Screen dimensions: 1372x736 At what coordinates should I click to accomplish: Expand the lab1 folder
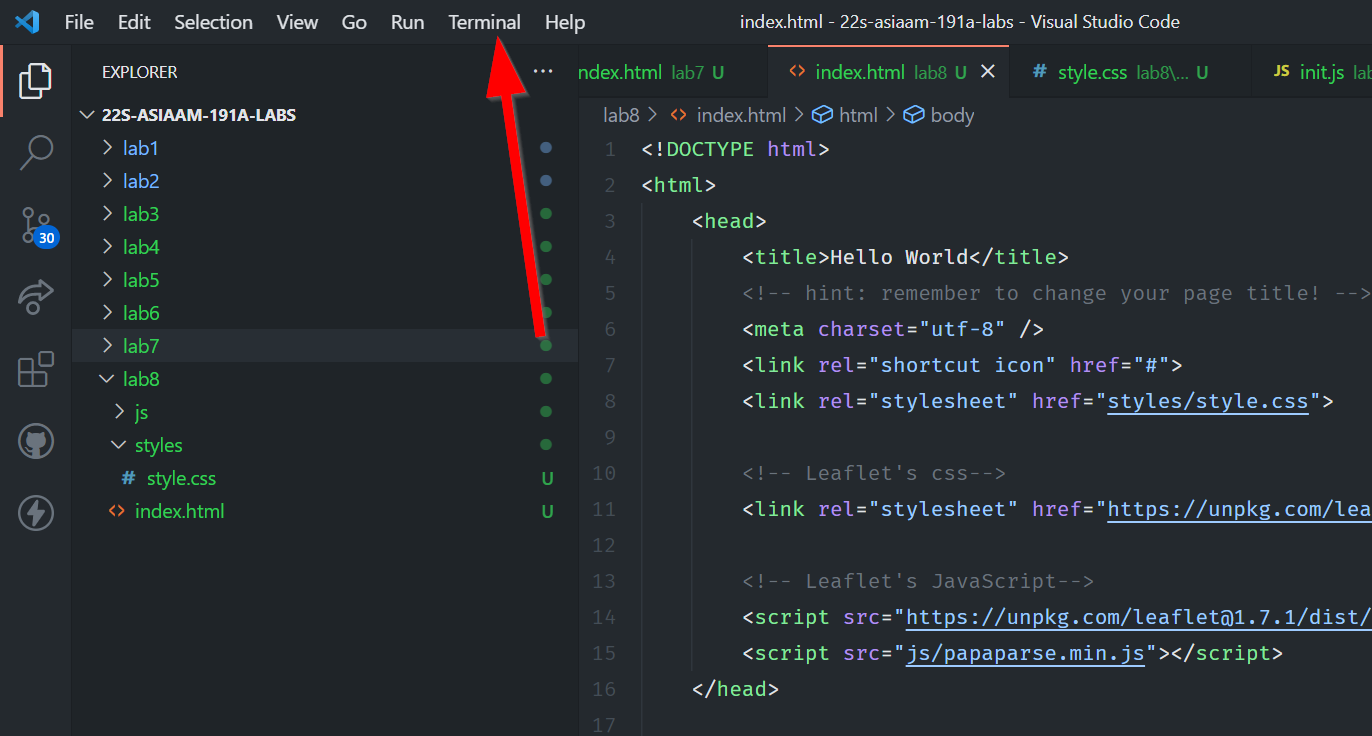coord(140,148)
